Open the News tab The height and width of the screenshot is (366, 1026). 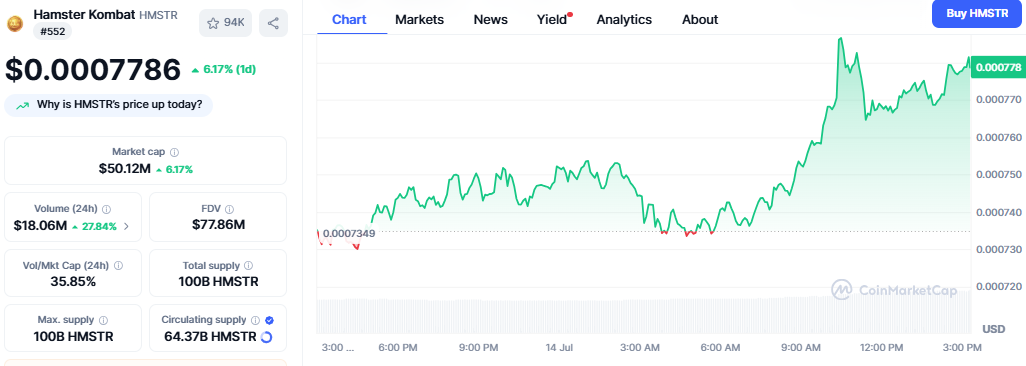point(491,20)
